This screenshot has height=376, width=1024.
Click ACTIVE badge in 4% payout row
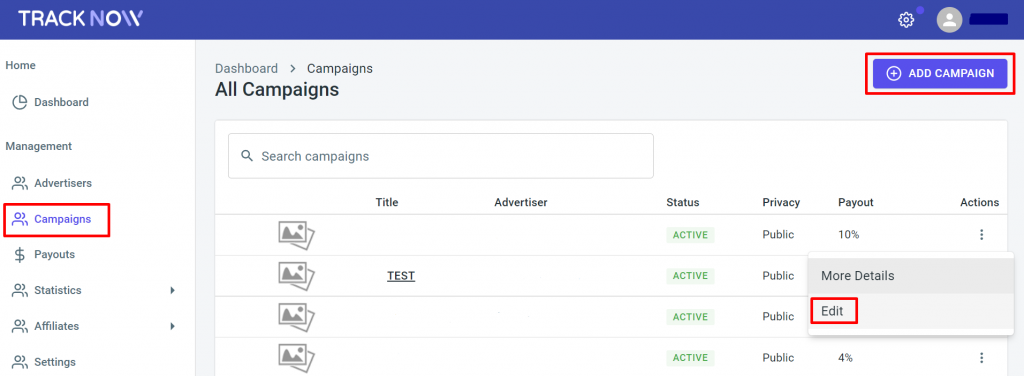690,357
